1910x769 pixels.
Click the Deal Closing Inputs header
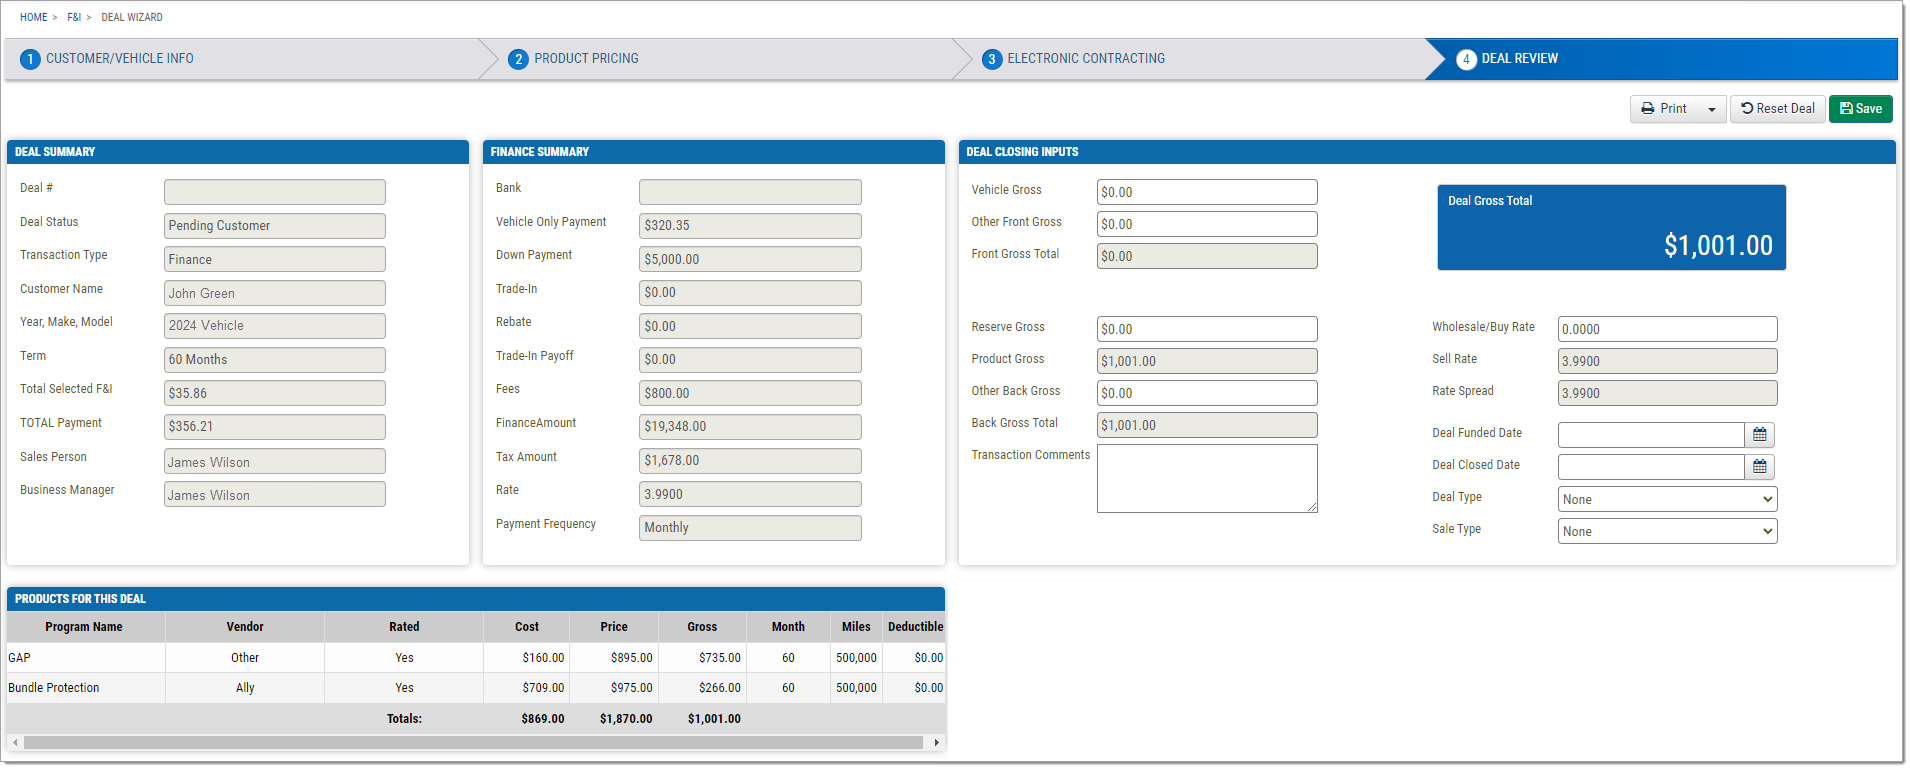(1427, 152)
